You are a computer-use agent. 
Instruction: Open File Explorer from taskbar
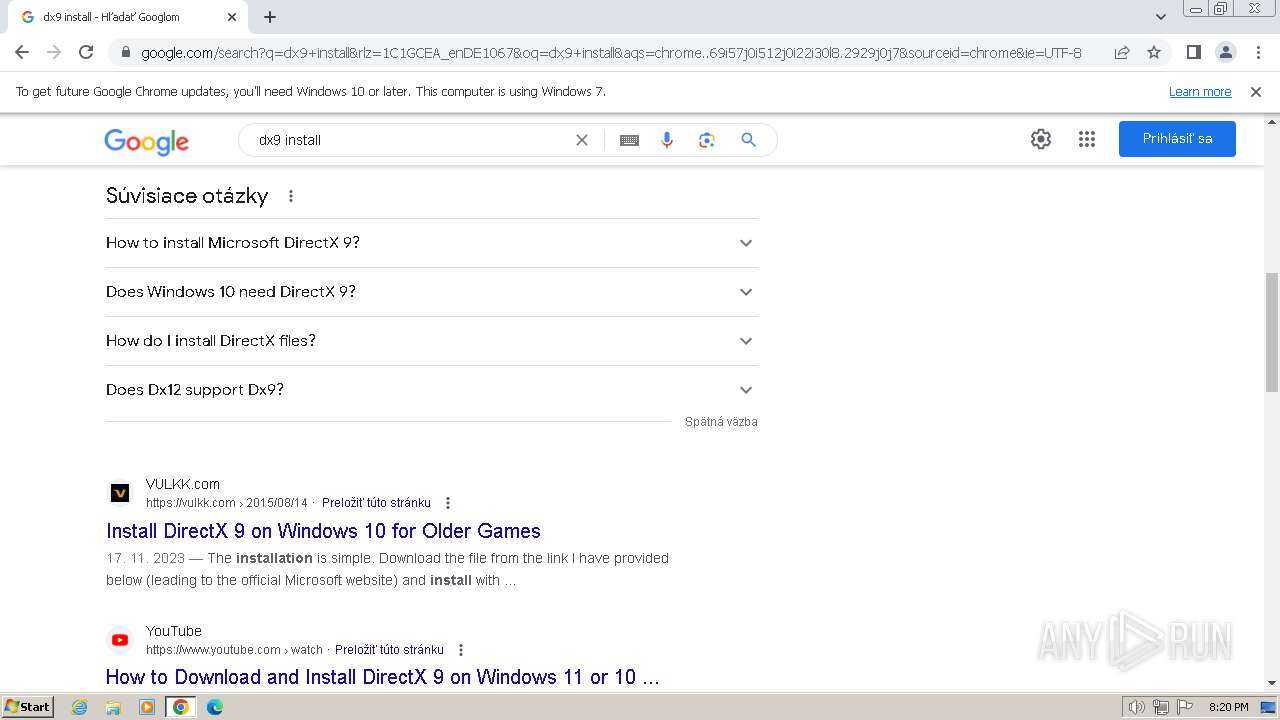coord(113,707)
